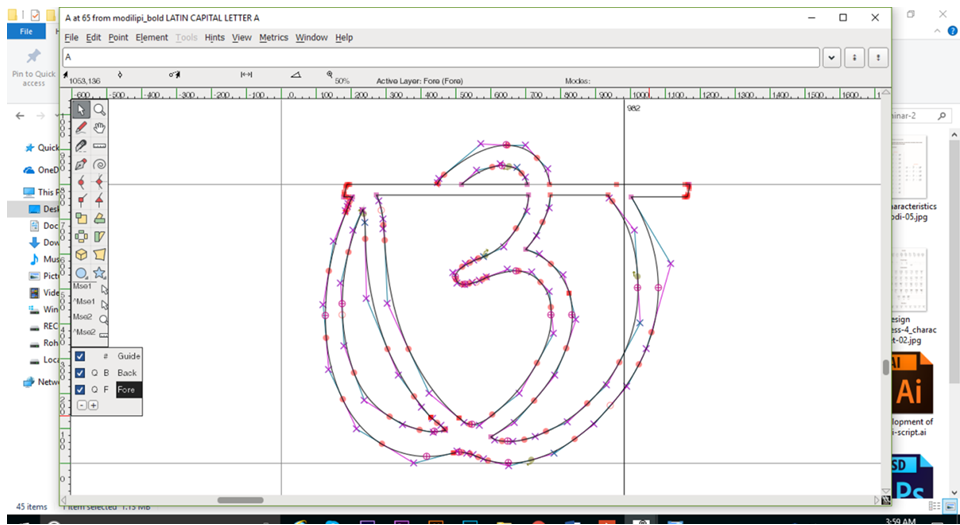Open the Element menu

tap(152, 37)
